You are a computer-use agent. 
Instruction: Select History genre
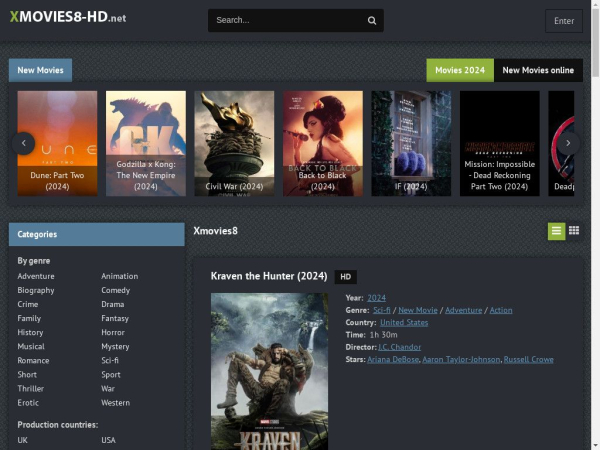[x=30, y=333]
